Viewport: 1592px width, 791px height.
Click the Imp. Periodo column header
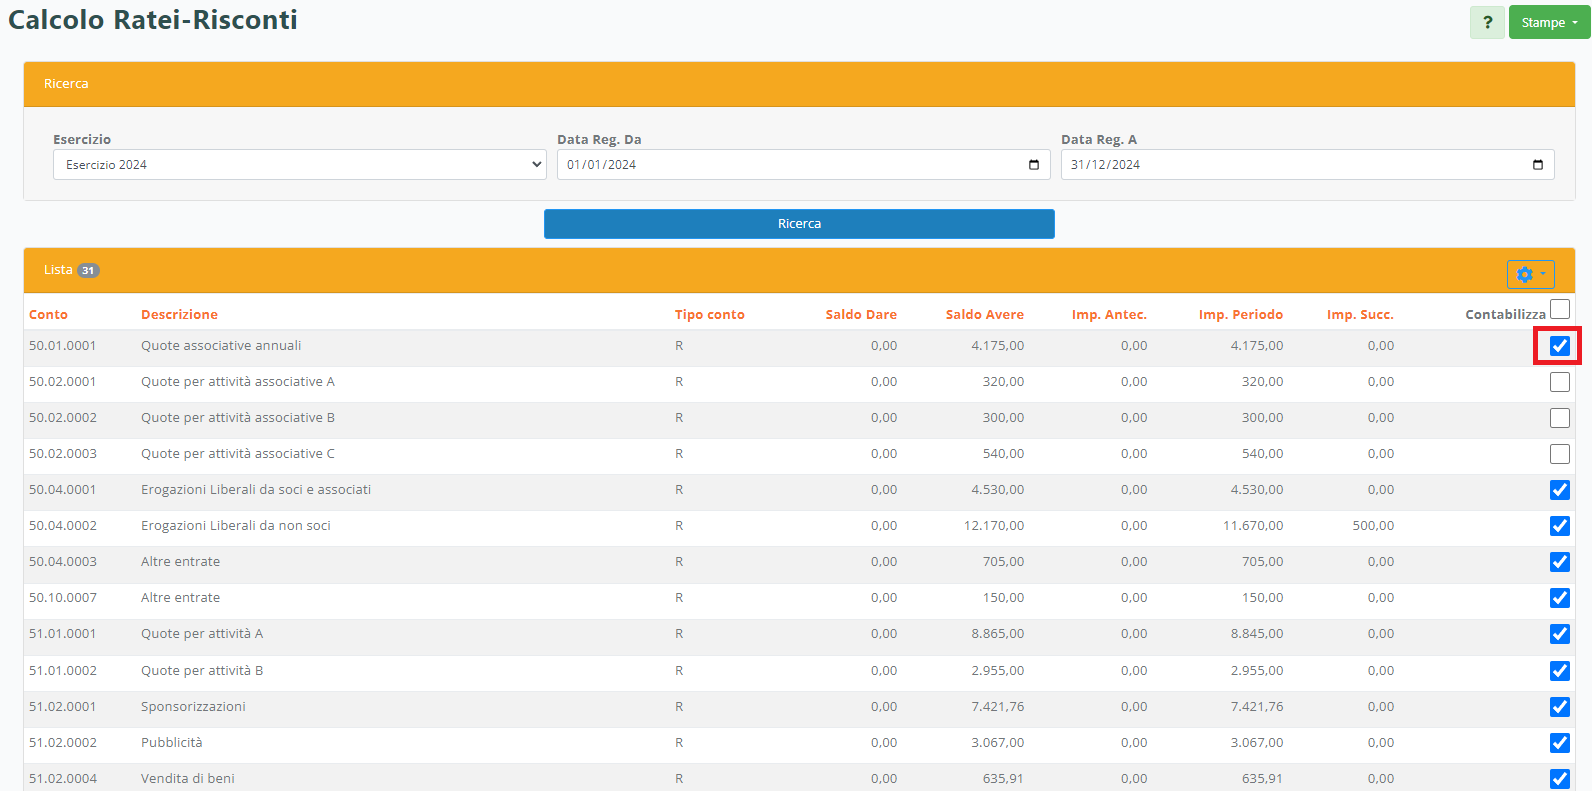click(1240, 315)
